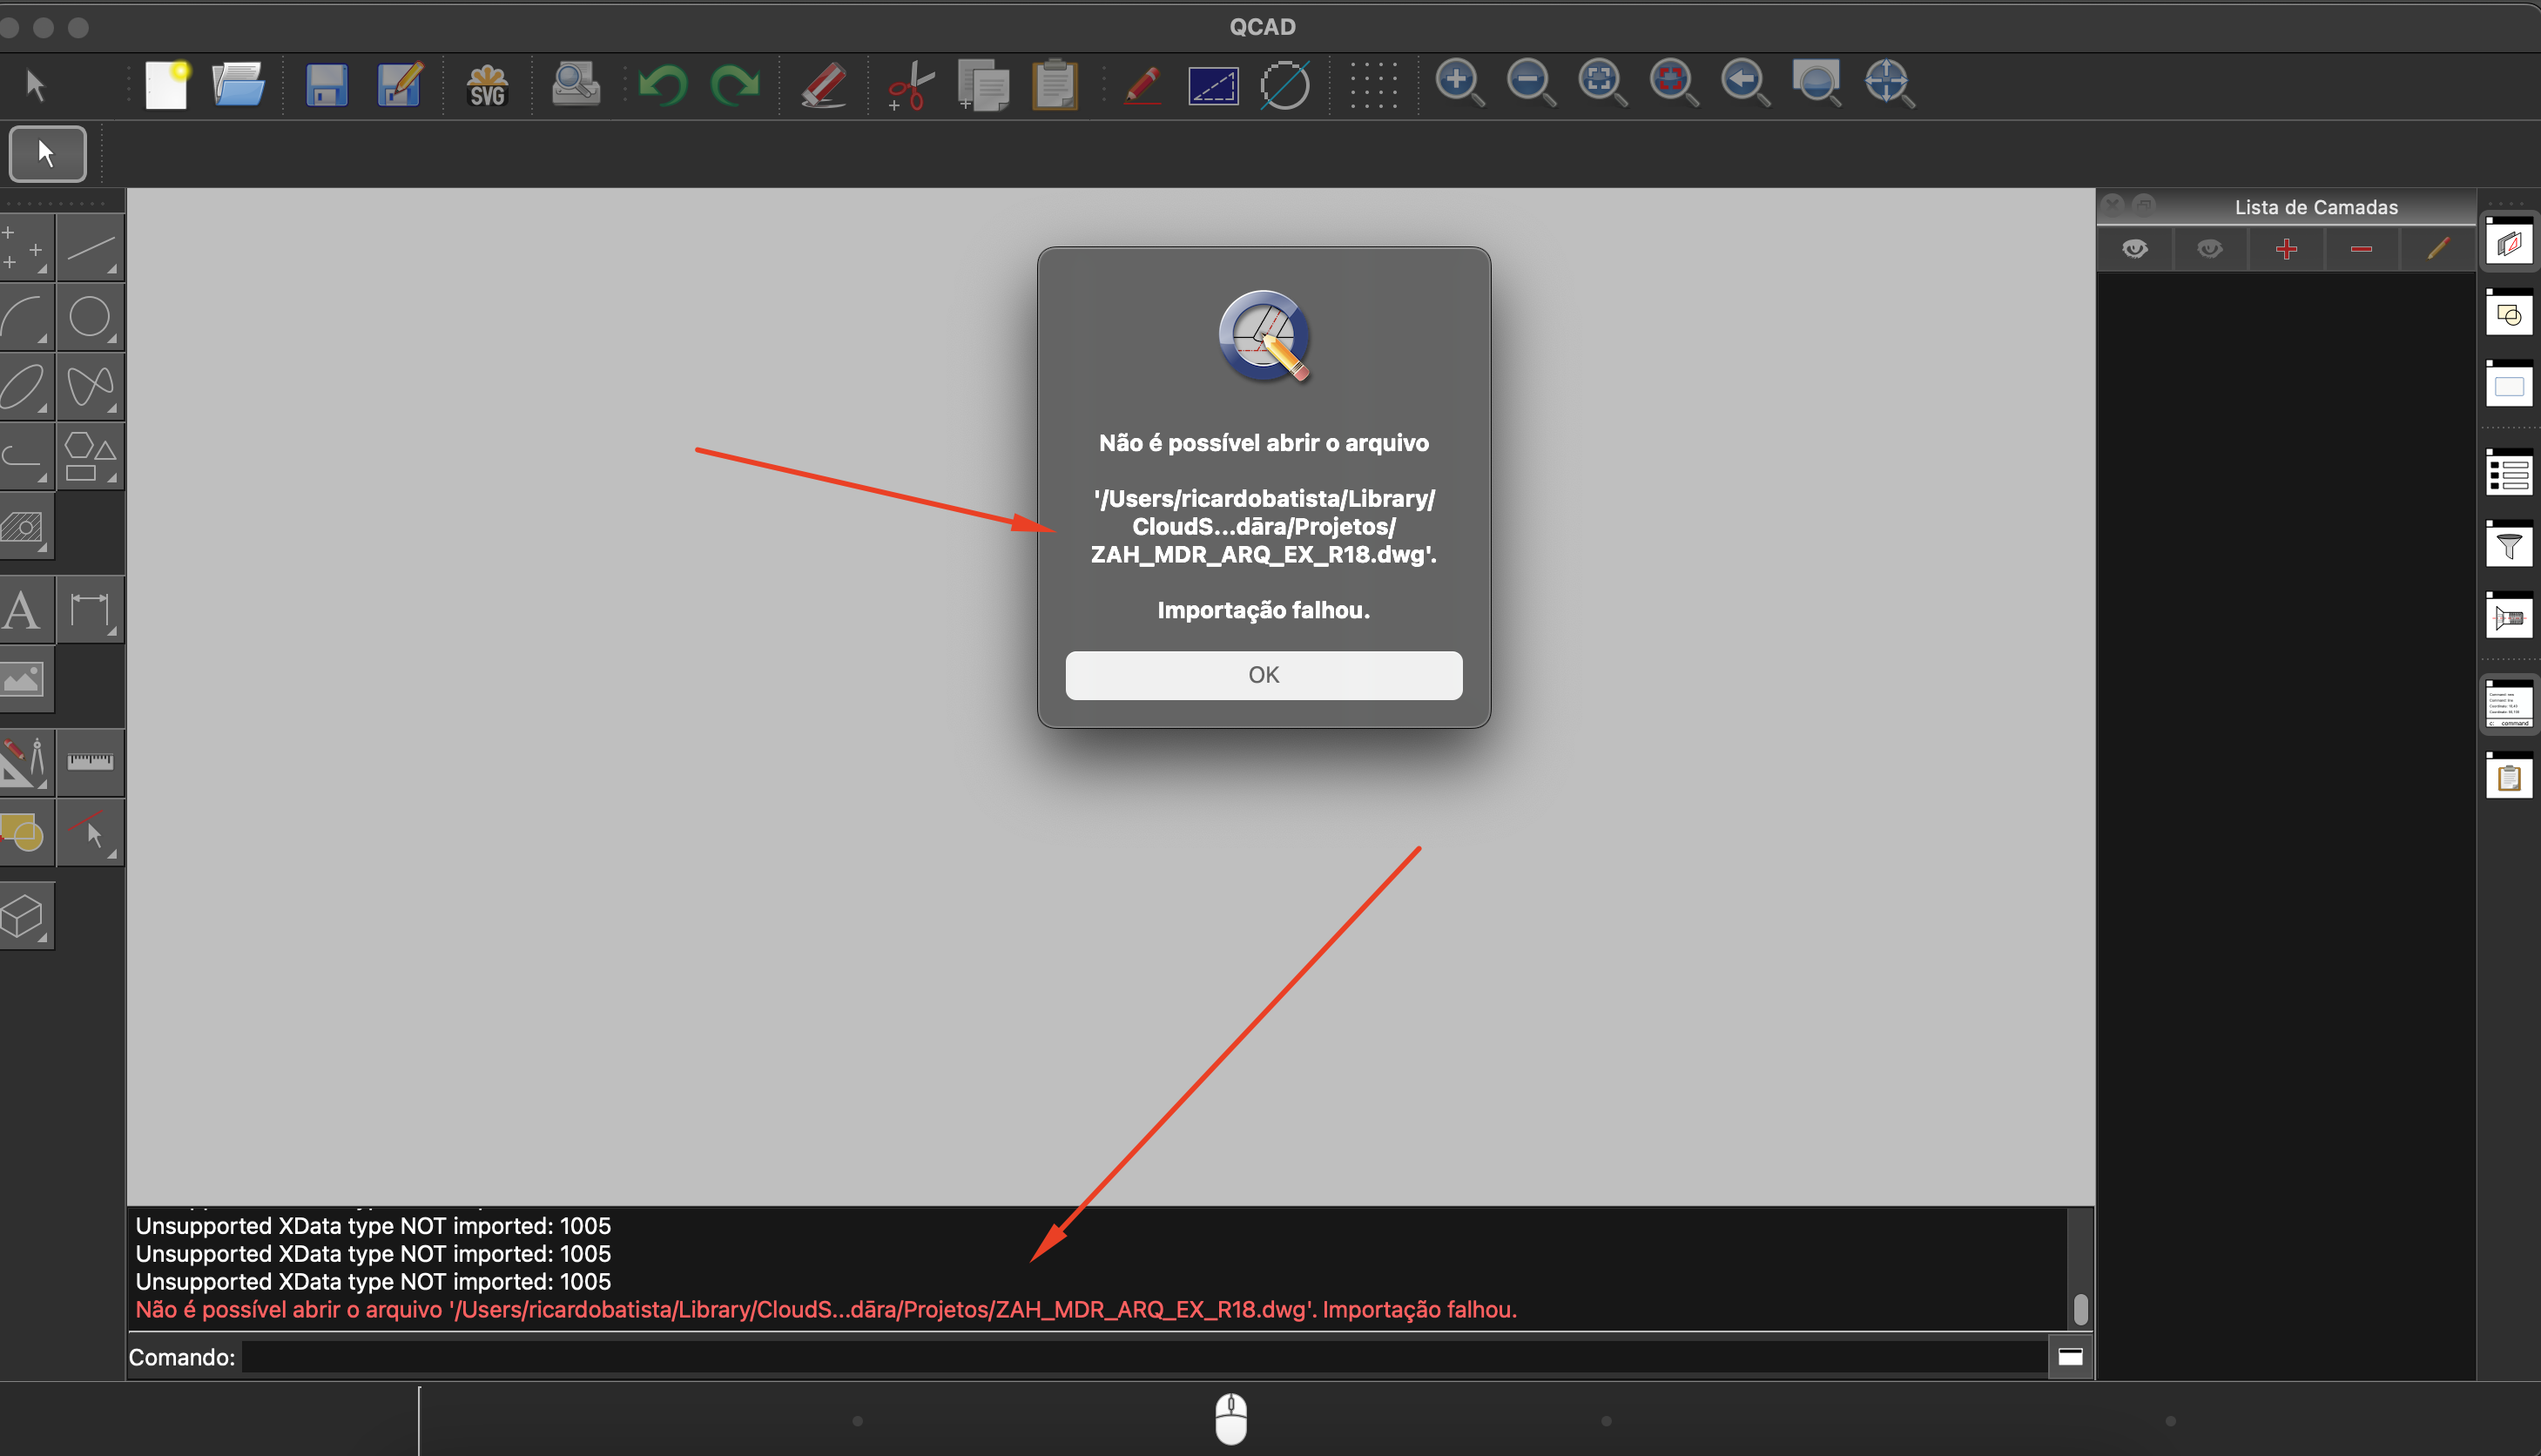Image resolution: width=2541 pixels, height=1456 pixels.
Task: Add a new layer with the red plus button
Action: coord(2286,248)
